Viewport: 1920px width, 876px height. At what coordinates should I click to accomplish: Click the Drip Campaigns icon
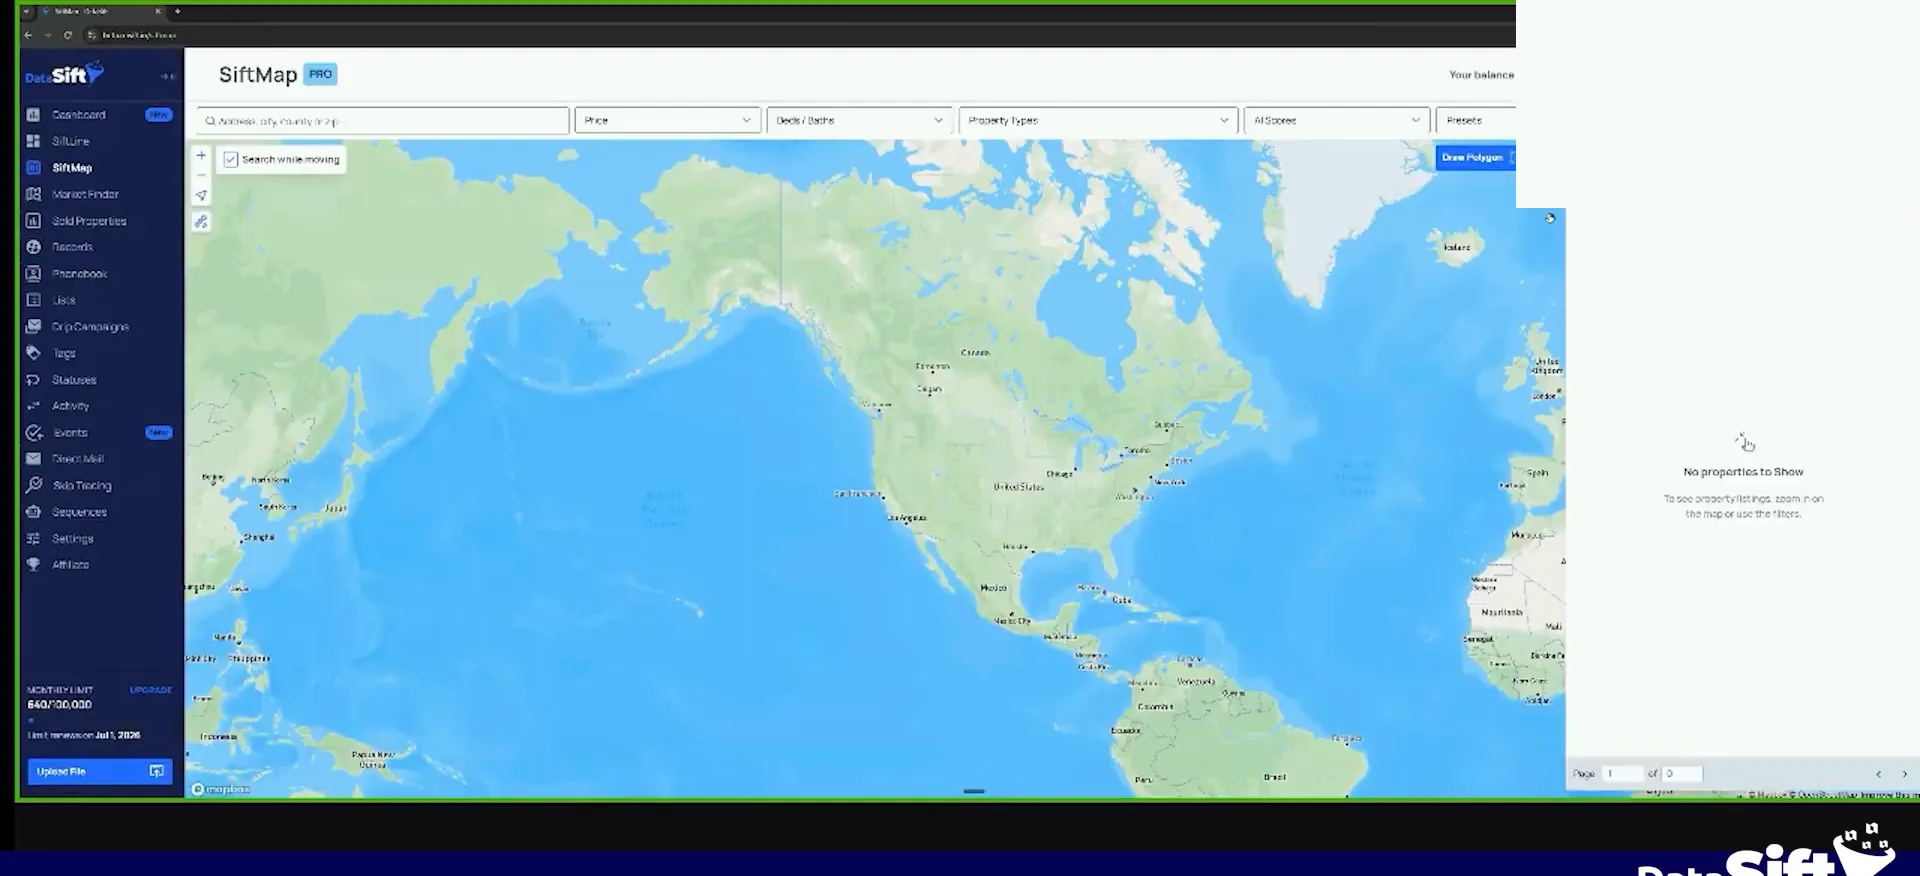[x=33, y=327]
